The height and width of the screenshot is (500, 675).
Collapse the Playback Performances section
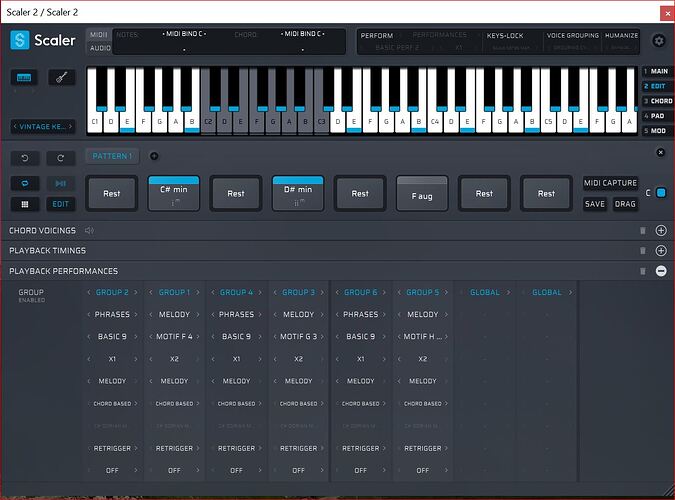660,271
